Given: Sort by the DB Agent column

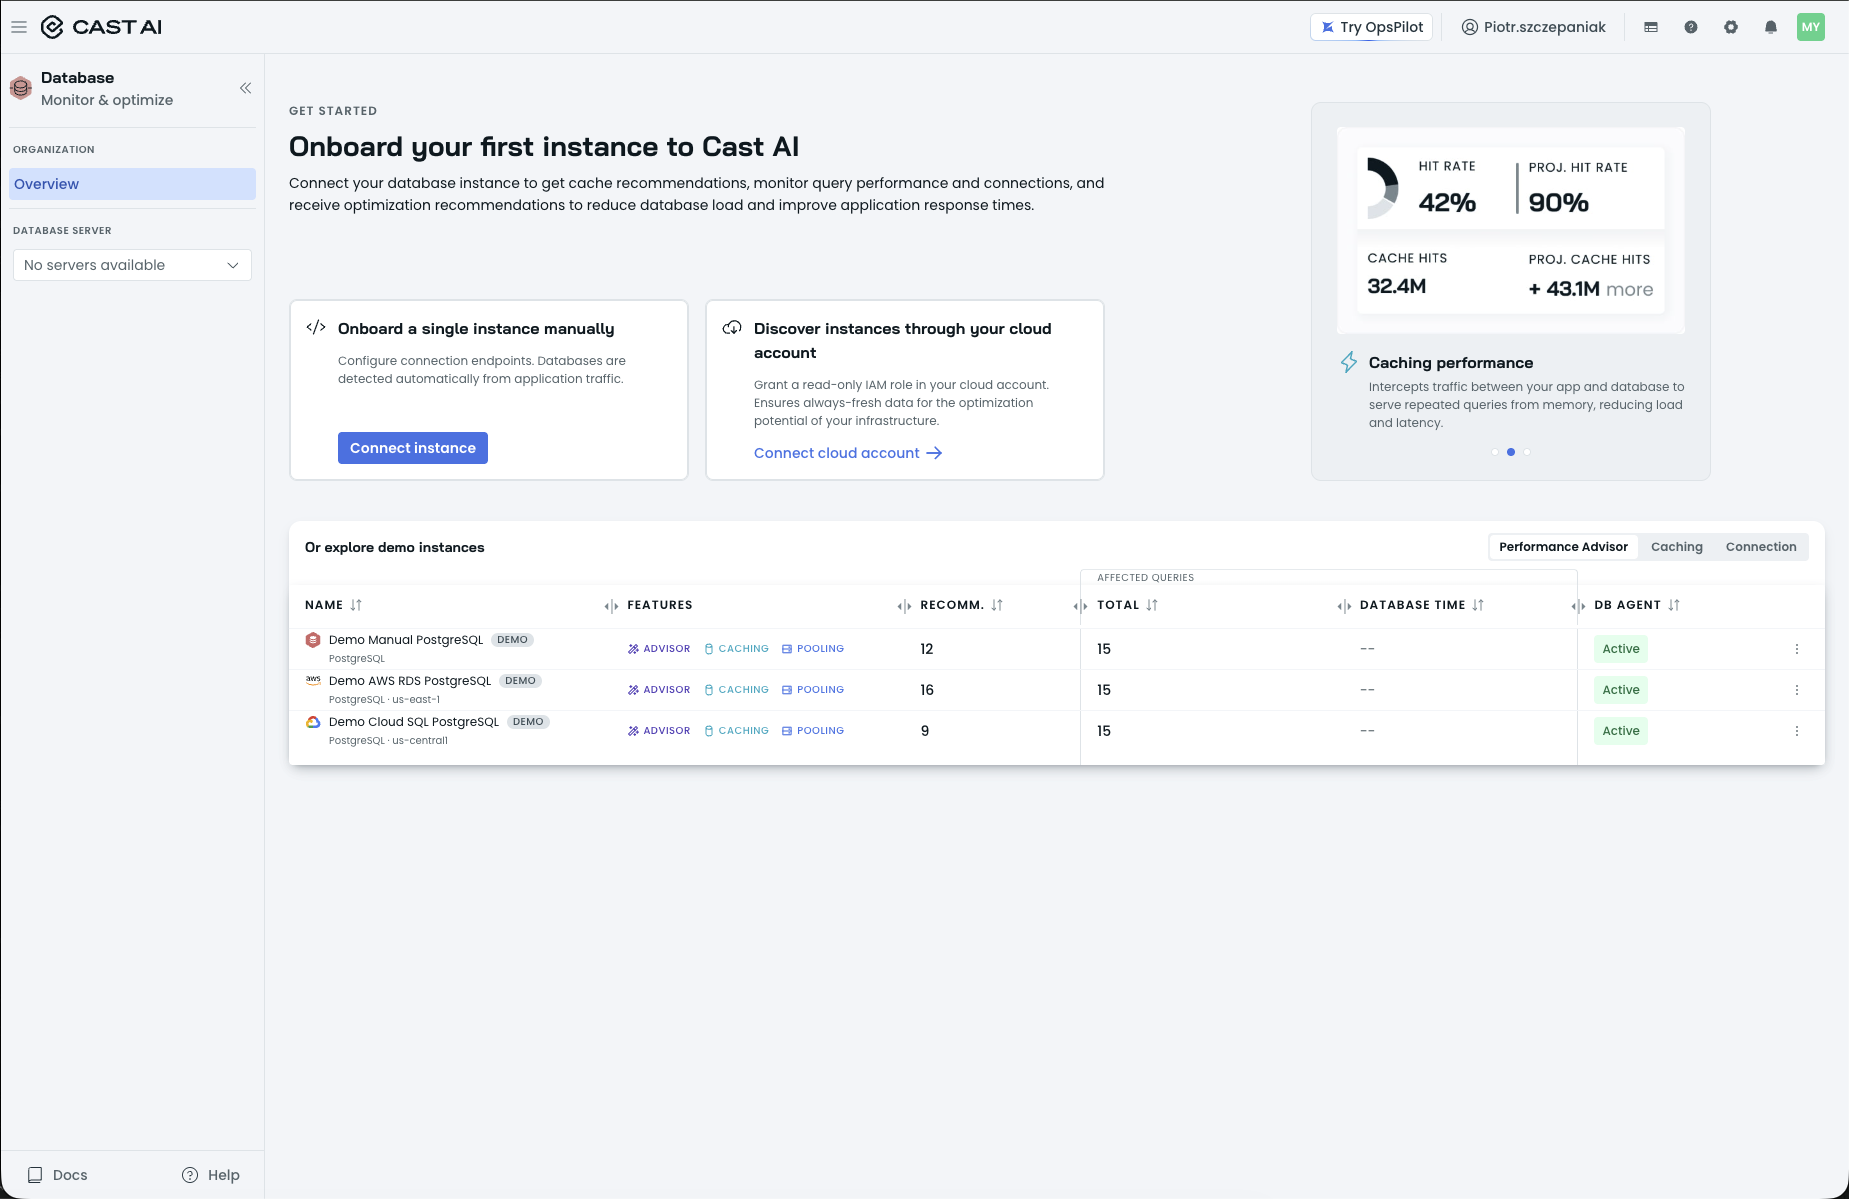Looking at the screenshot, I should (1674, 605).
